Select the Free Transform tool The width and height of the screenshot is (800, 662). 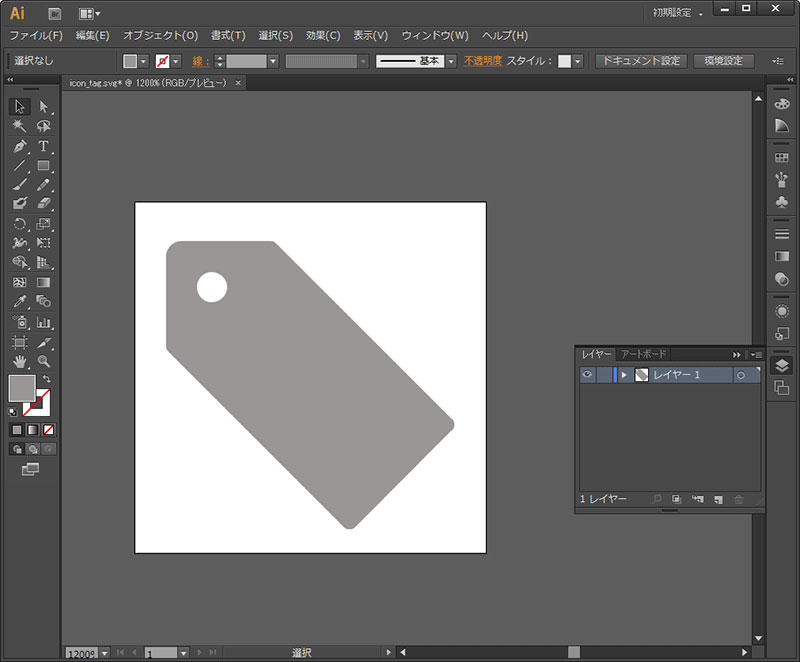pos(43,243)
